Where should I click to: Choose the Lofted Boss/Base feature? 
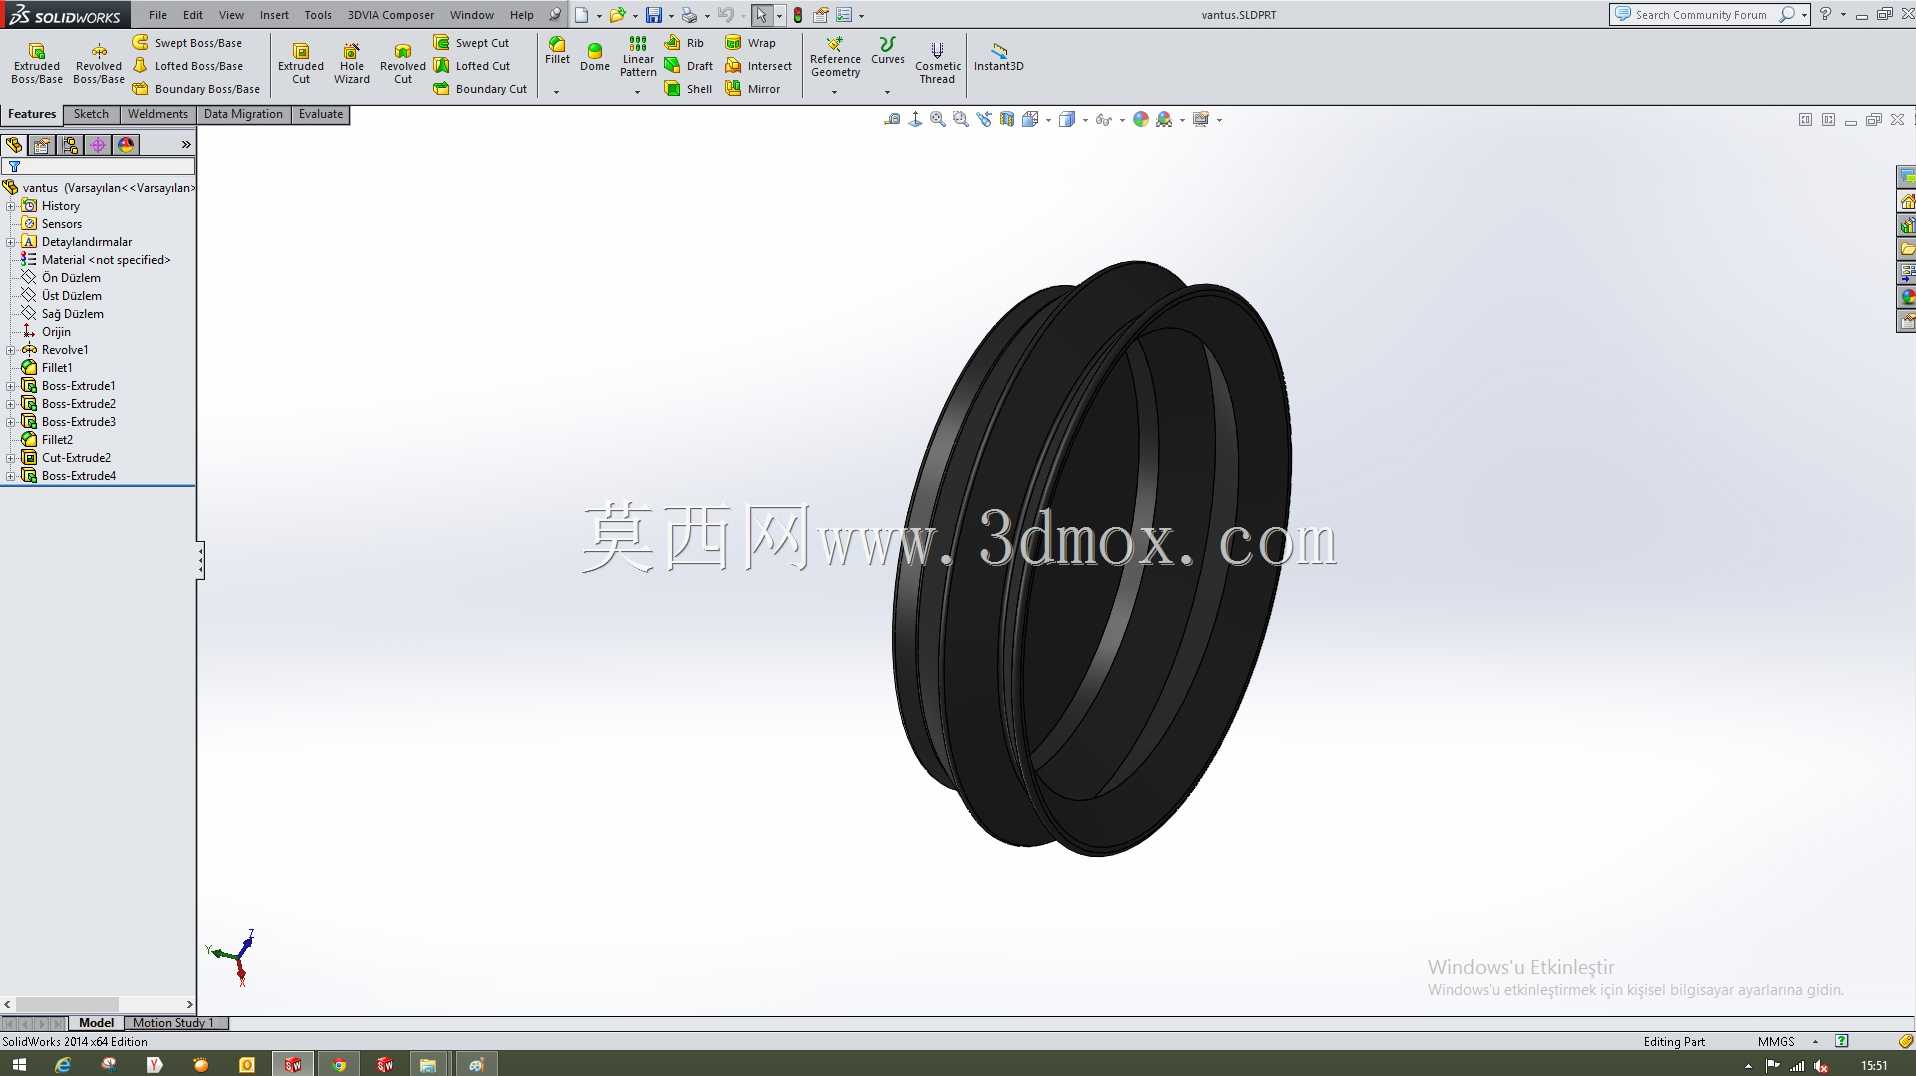point(188,66)
